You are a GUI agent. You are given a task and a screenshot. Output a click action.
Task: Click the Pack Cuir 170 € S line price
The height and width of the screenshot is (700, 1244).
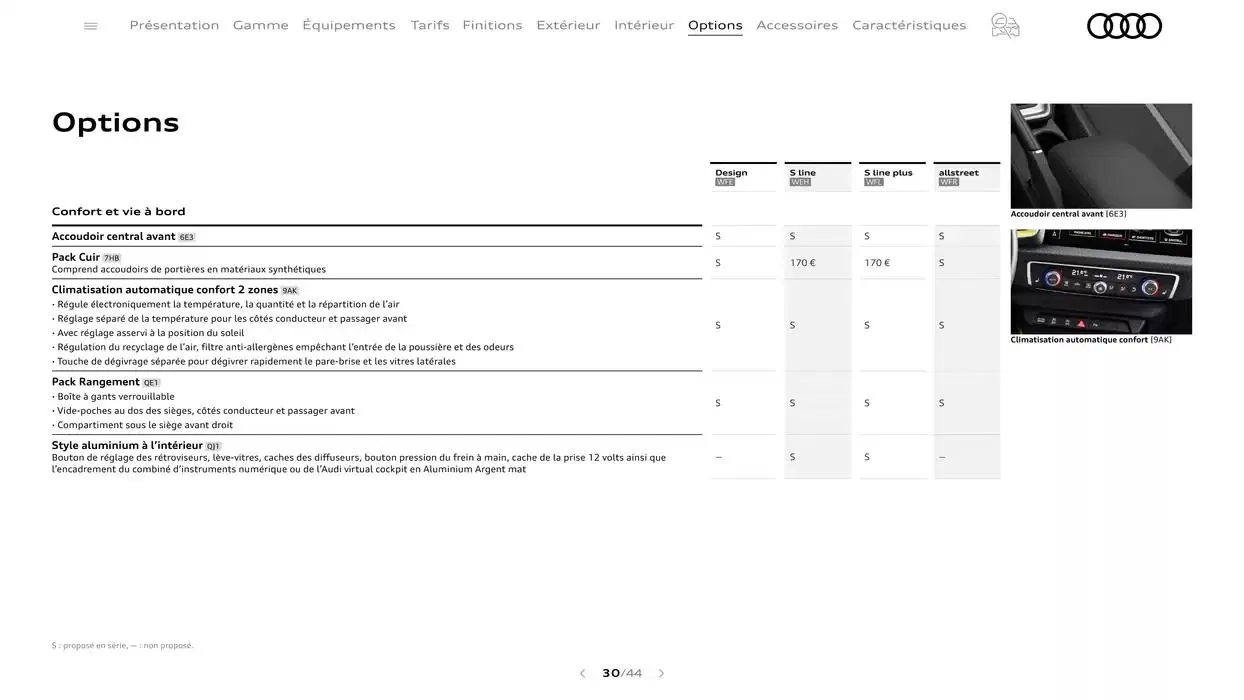pos(803,263)
